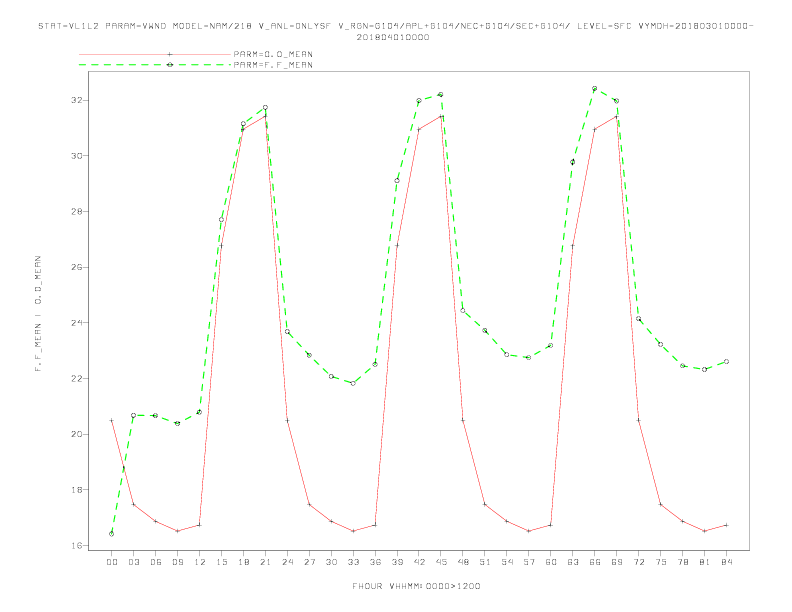This screenshot has width=792, height=612.
Task: Click the y-axis tick label 30
Action: [77, 156]
